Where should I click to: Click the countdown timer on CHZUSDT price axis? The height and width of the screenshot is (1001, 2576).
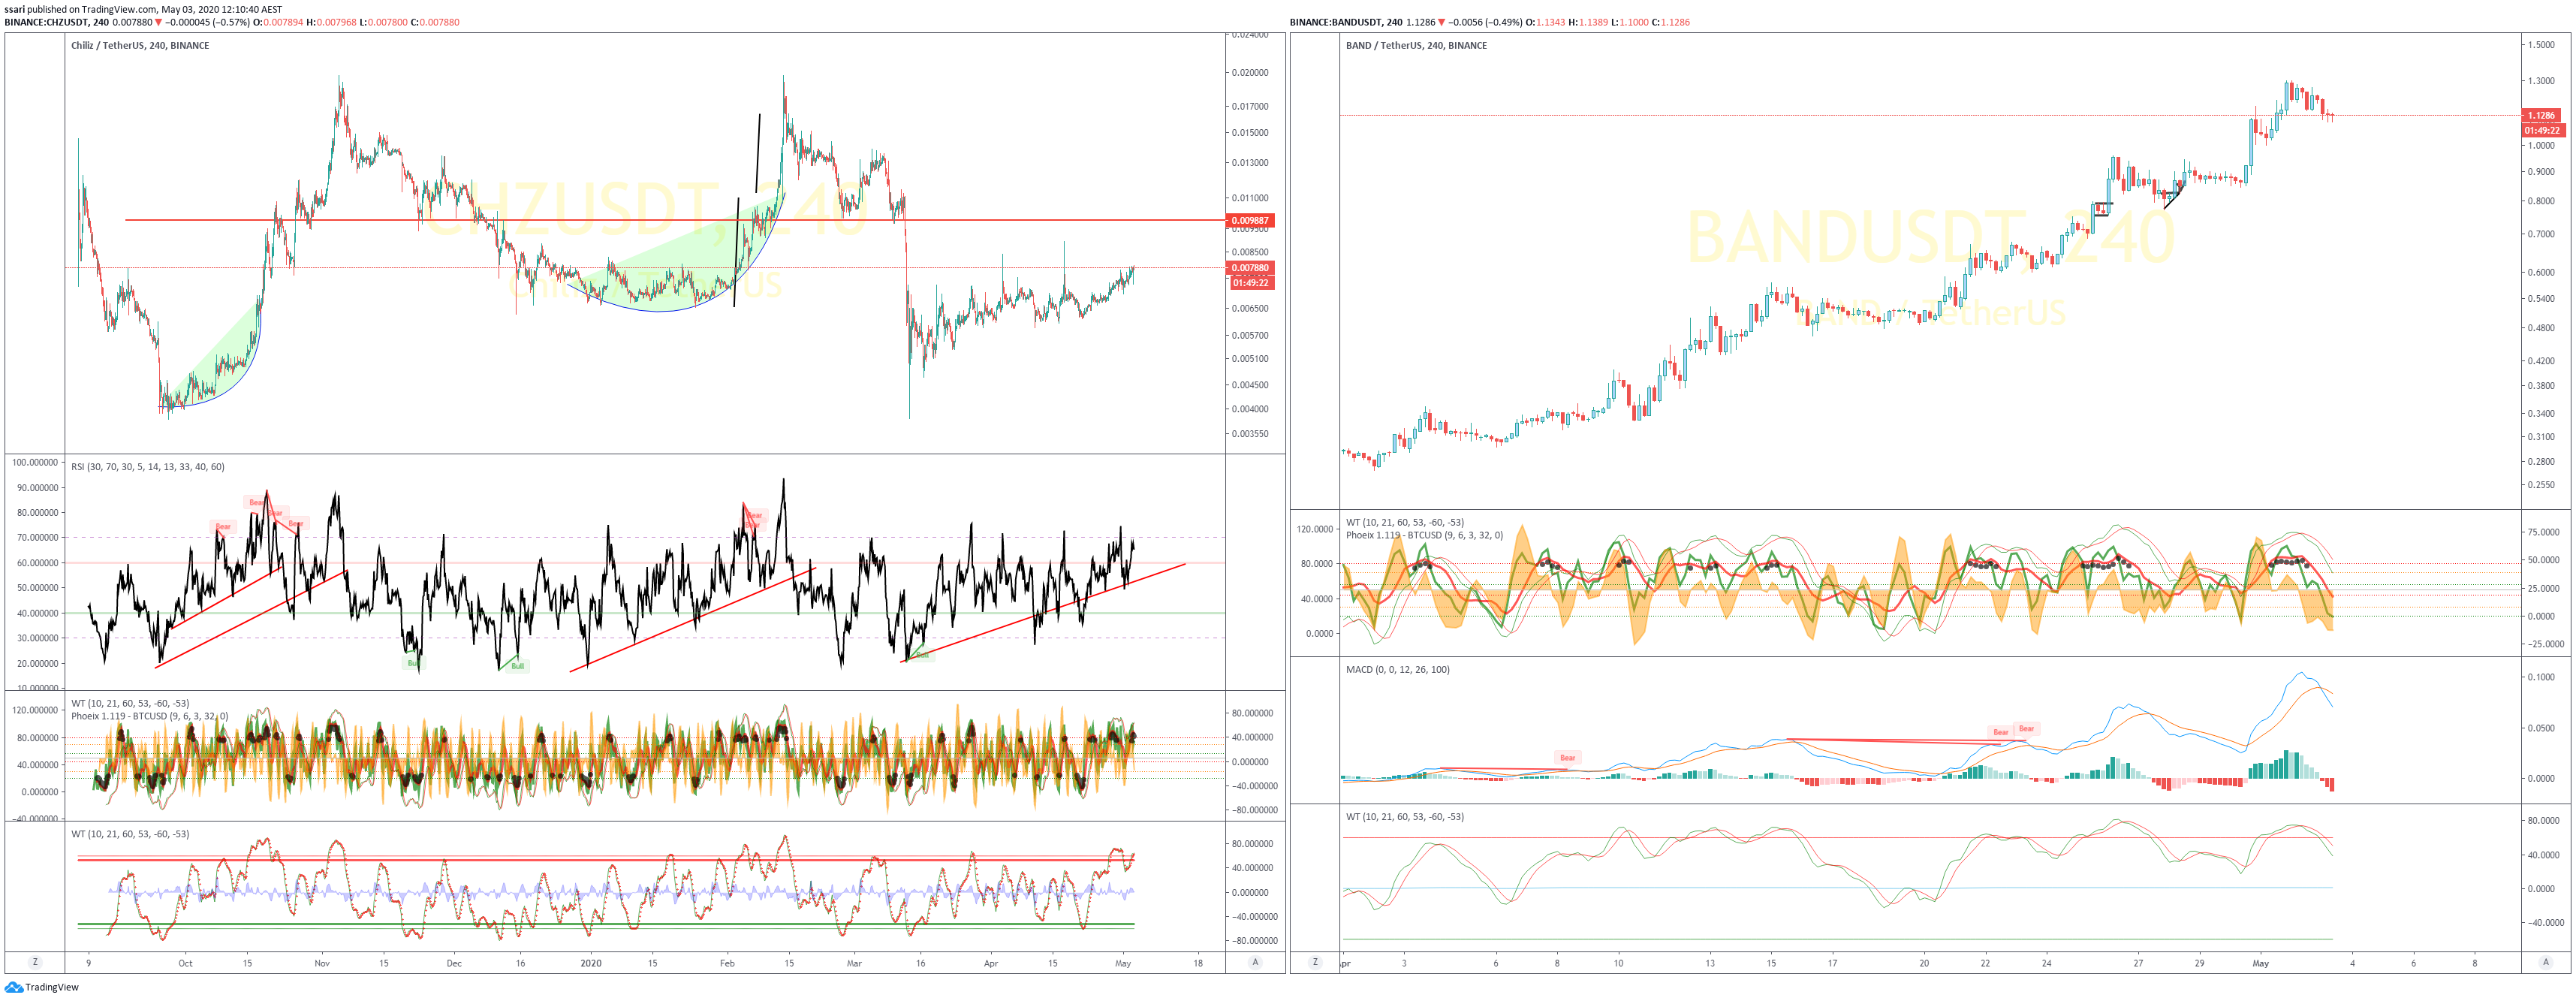pyautogui.click(x=1250, y=283)
